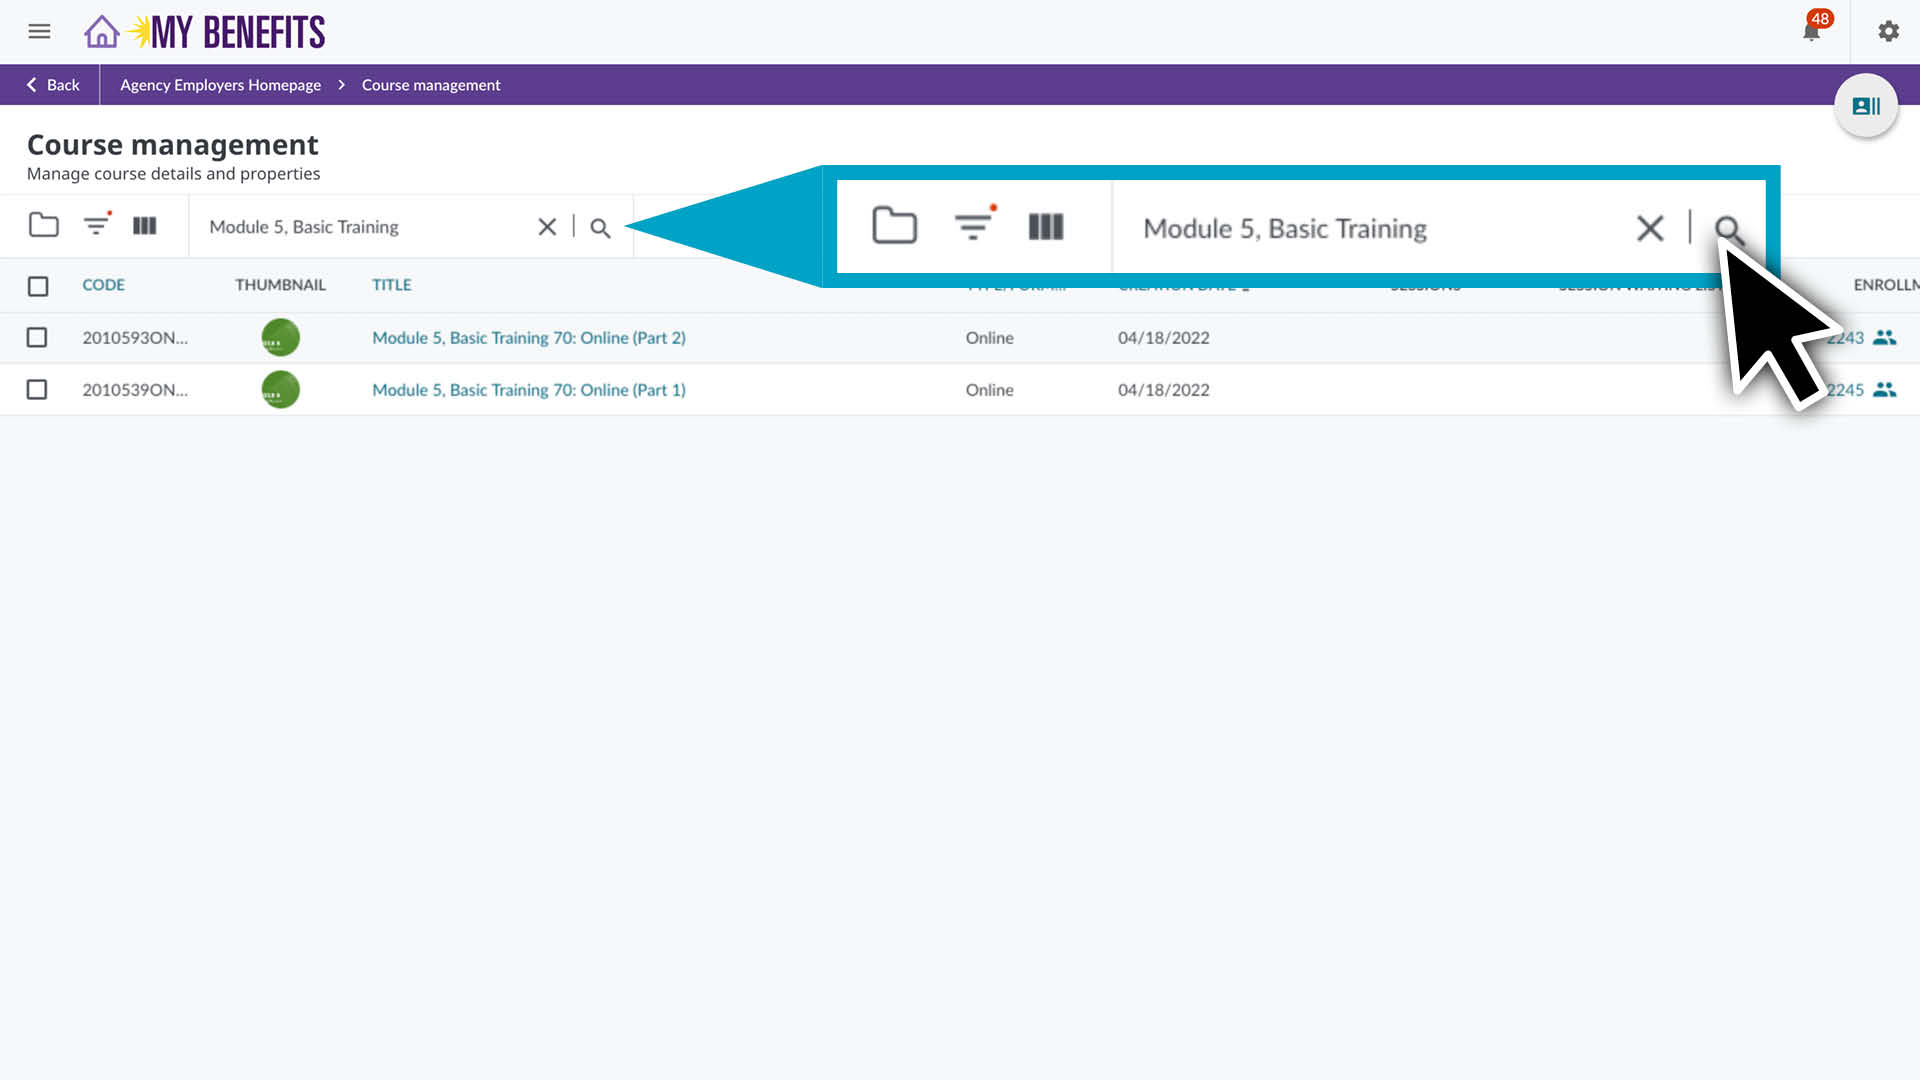Open the notifications bell with 48 badge
1920x1080 pixels.
coord(1811,32)
